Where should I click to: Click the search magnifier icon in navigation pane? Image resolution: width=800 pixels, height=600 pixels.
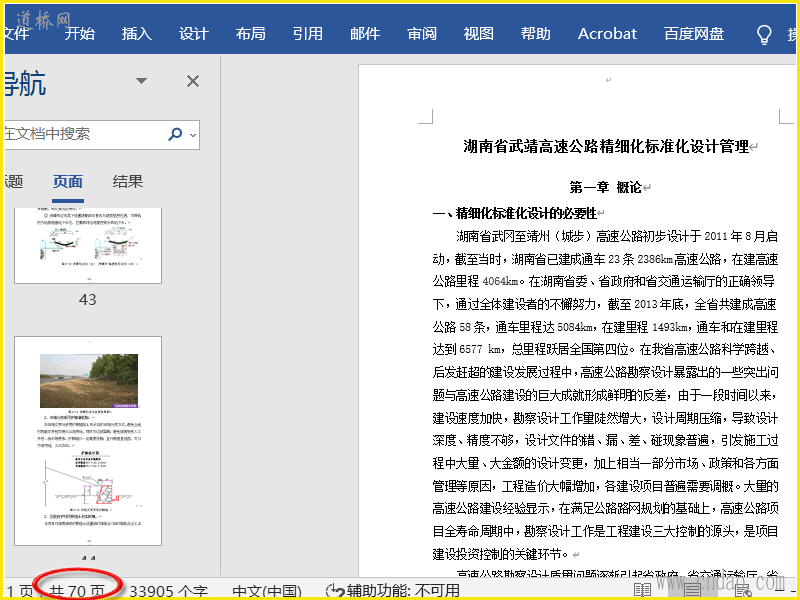coord(176,134)
